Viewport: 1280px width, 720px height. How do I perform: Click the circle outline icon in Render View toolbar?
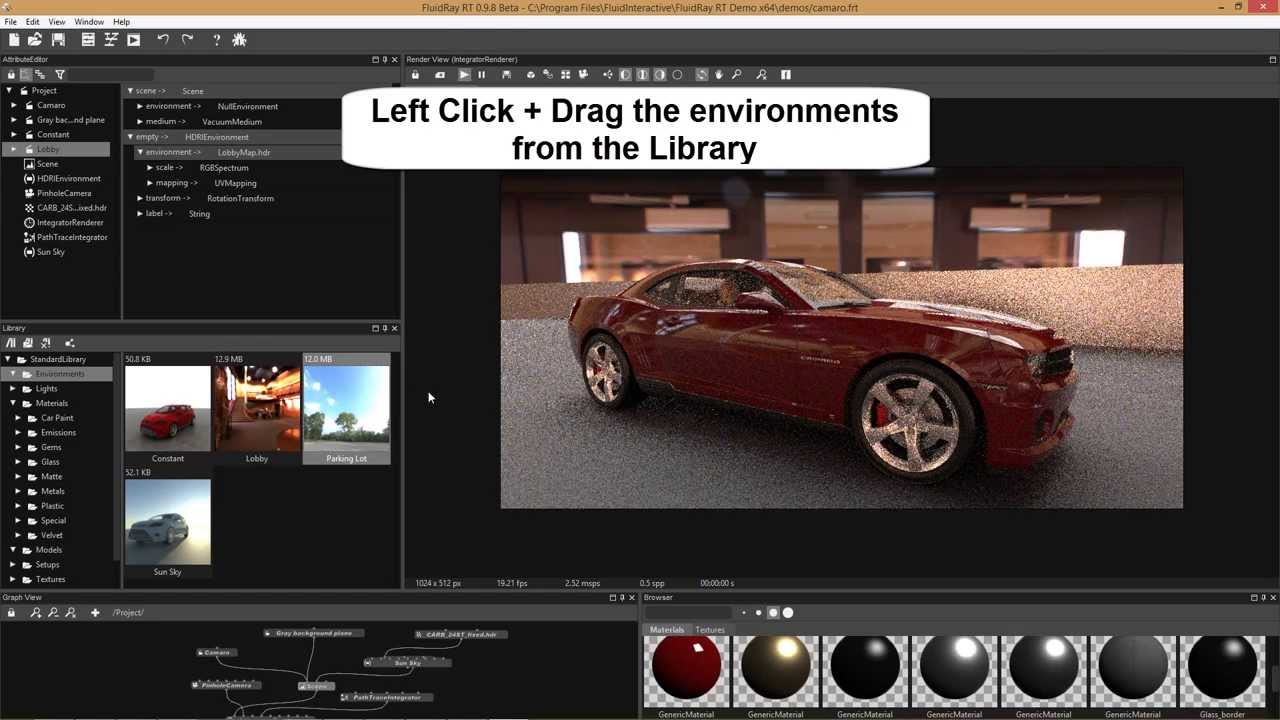(x=677, y=74)
